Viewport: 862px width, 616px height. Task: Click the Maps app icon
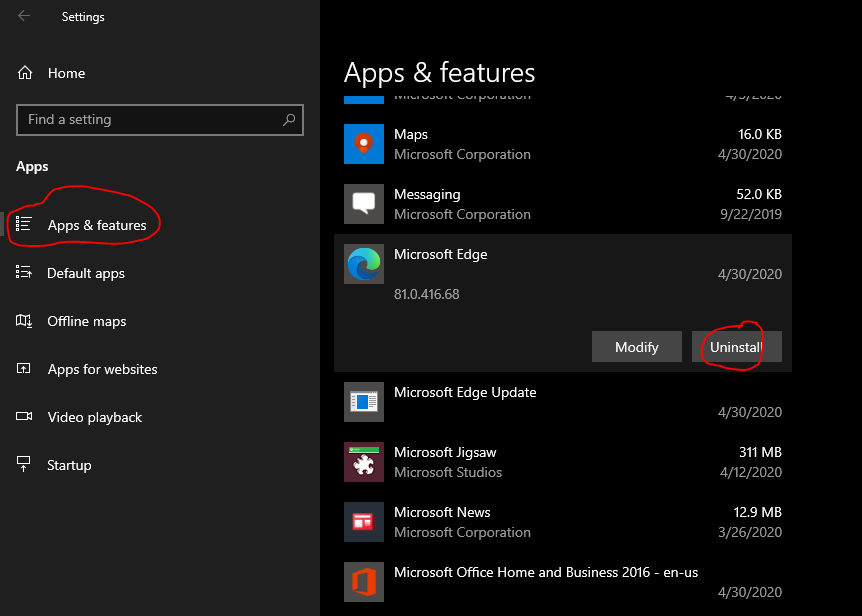(x=363, y=144)
